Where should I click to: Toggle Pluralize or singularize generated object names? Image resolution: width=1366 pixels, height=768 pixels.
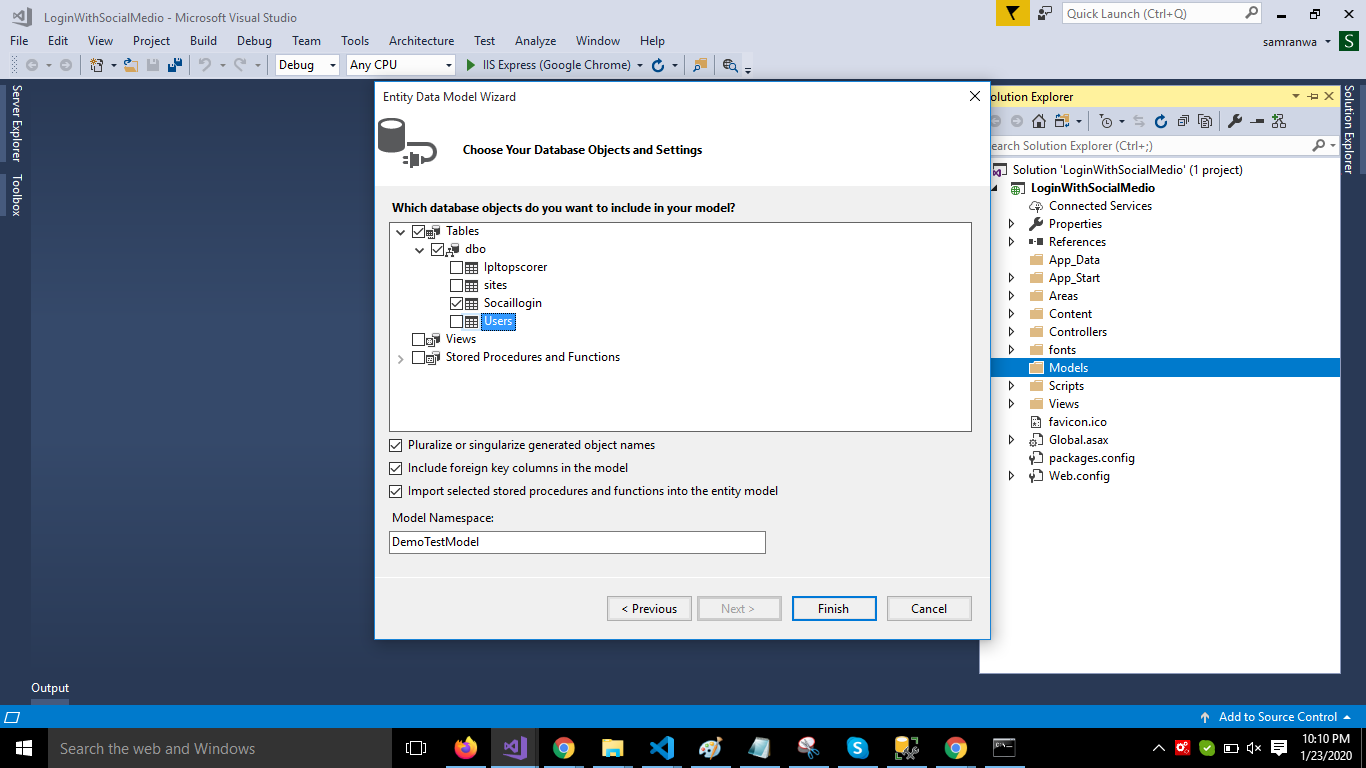(396, 445)
